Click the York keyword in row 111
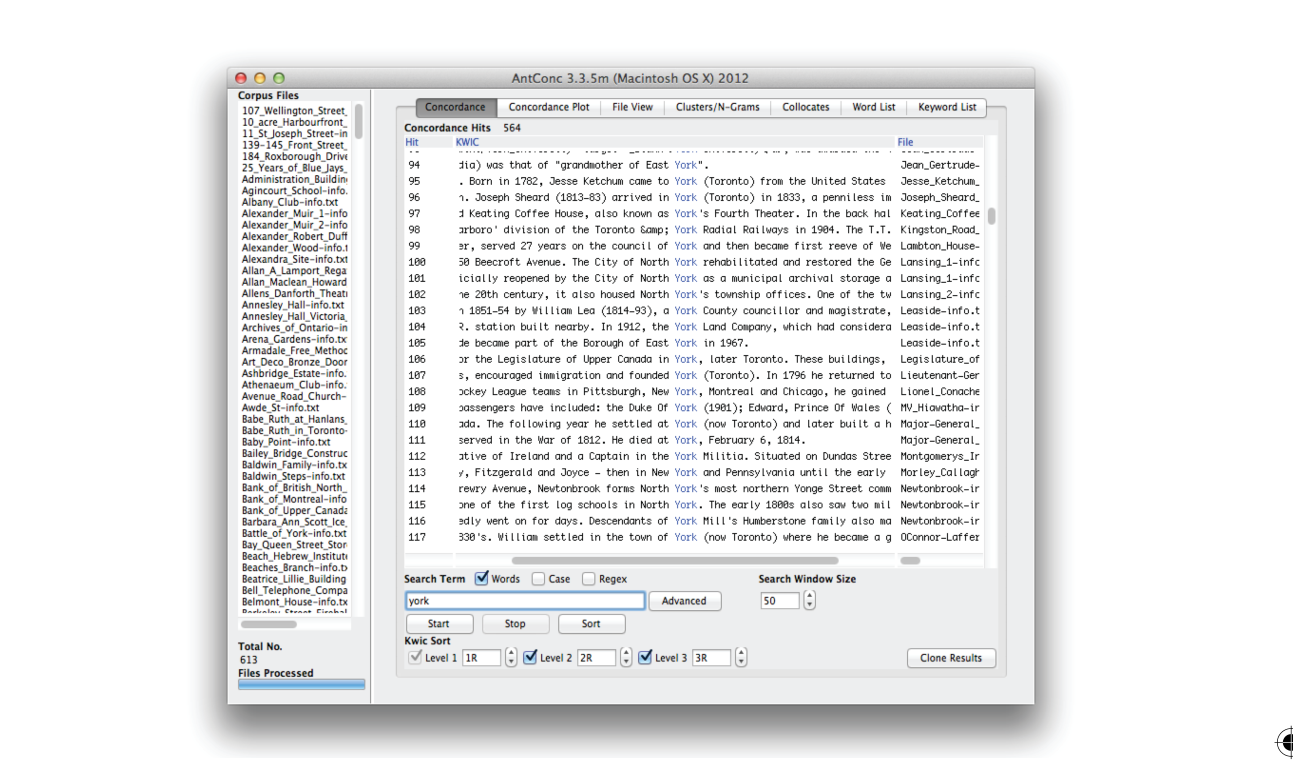The image size is (1293, 778). click(x=685, y=440)
